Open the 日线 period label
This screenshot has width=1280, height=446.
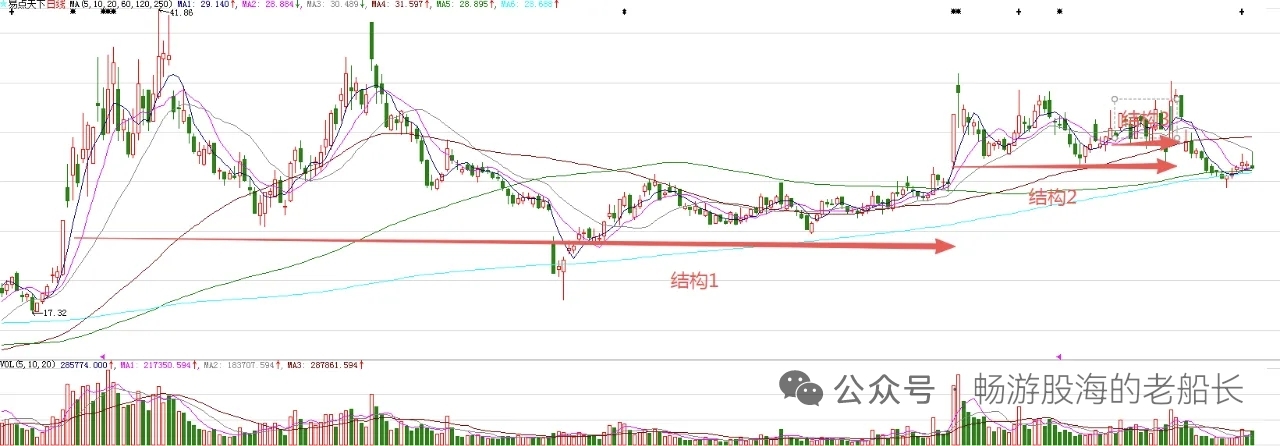[56, 4]
